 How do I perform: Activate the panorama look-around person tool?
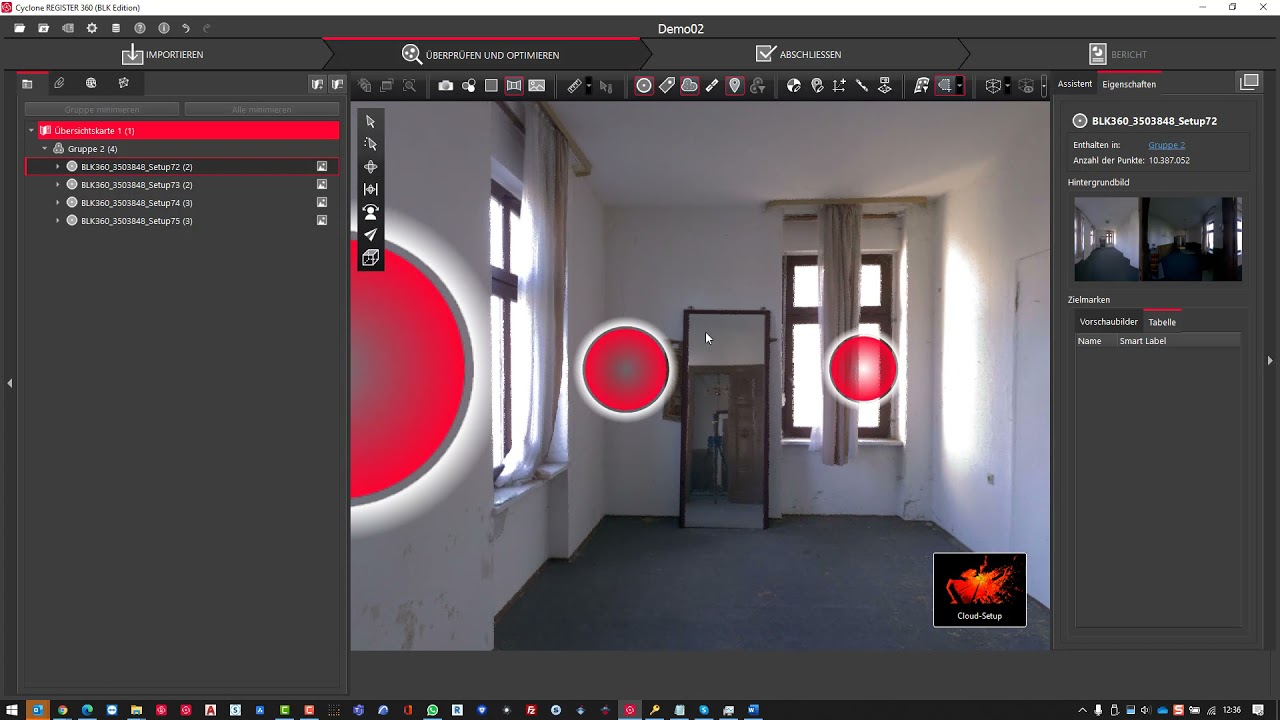click(371, 212)
